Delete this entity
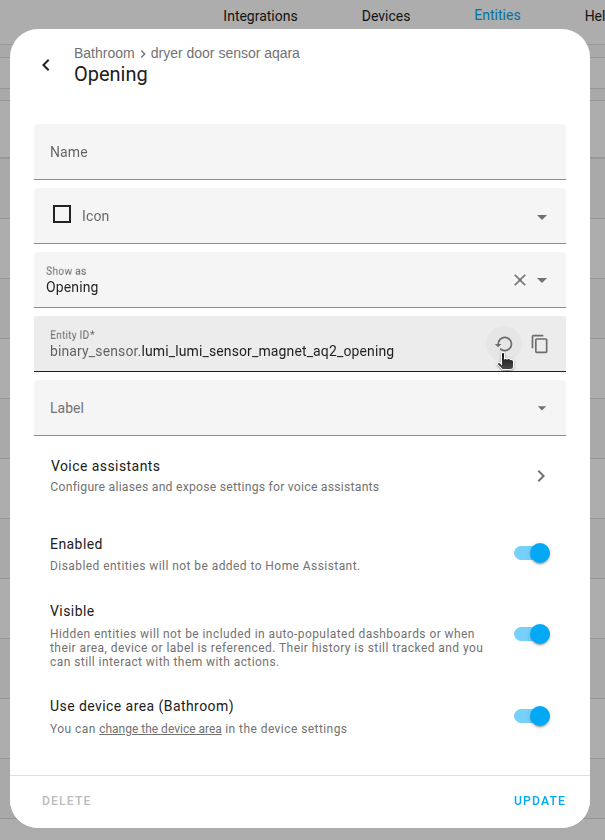The image size is (605, 840). click(x=66, y=800)
